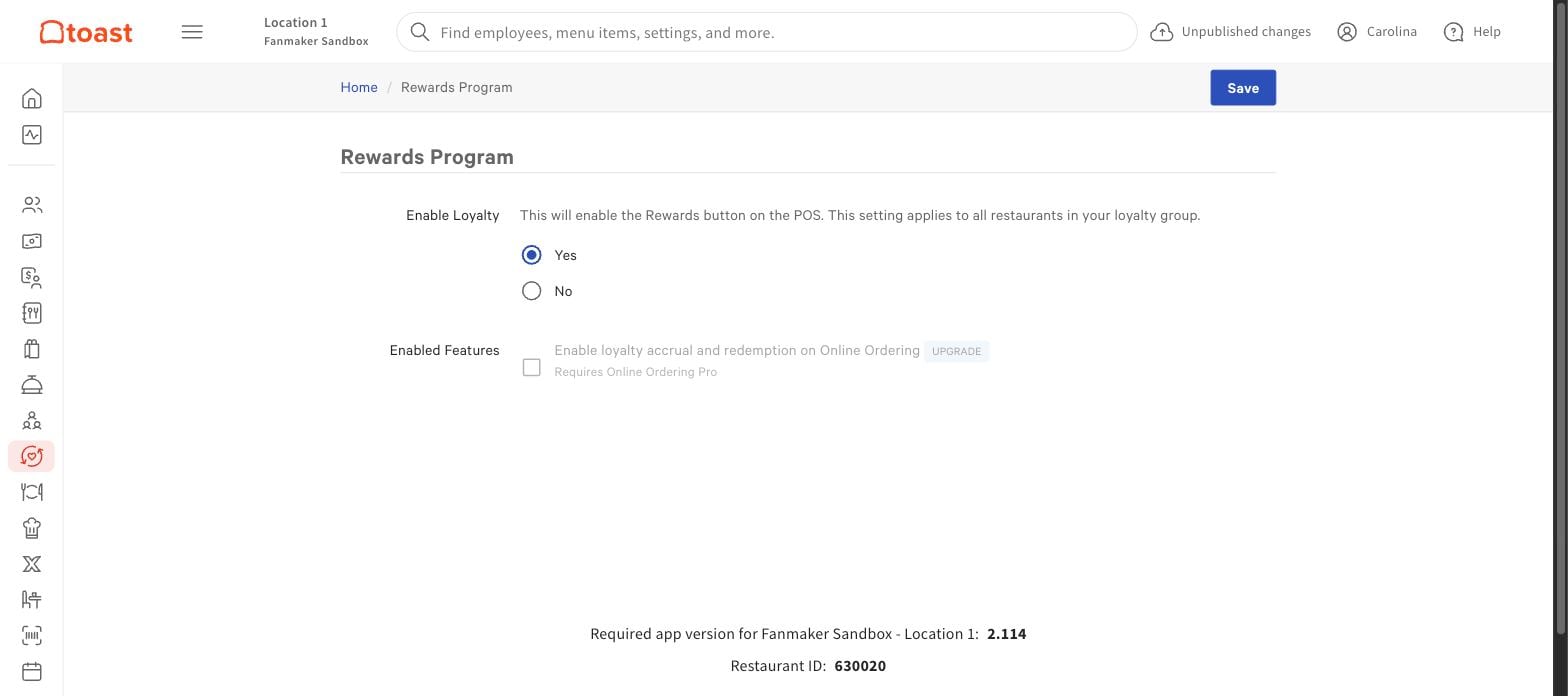The image size is (1568, 696).
Task: Open the reports activity chart icon
Action: click(x=32, y=135)
